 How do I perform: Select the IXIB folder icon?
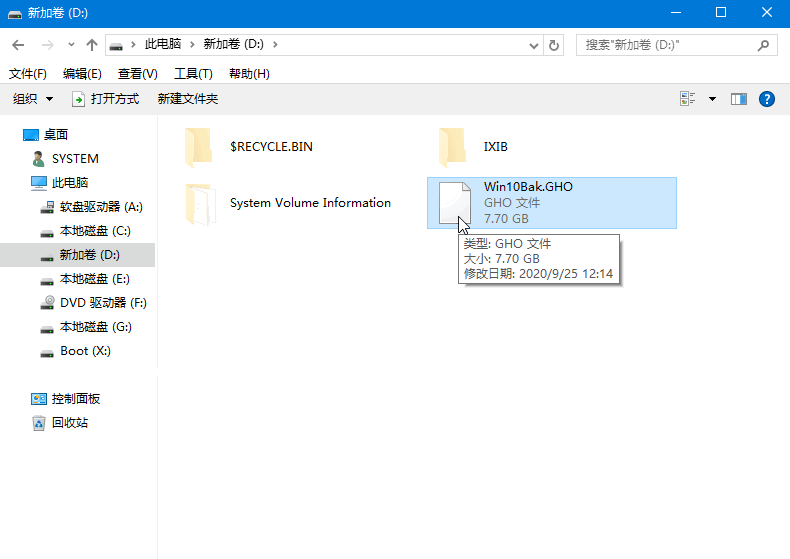[x=453, y=147]
